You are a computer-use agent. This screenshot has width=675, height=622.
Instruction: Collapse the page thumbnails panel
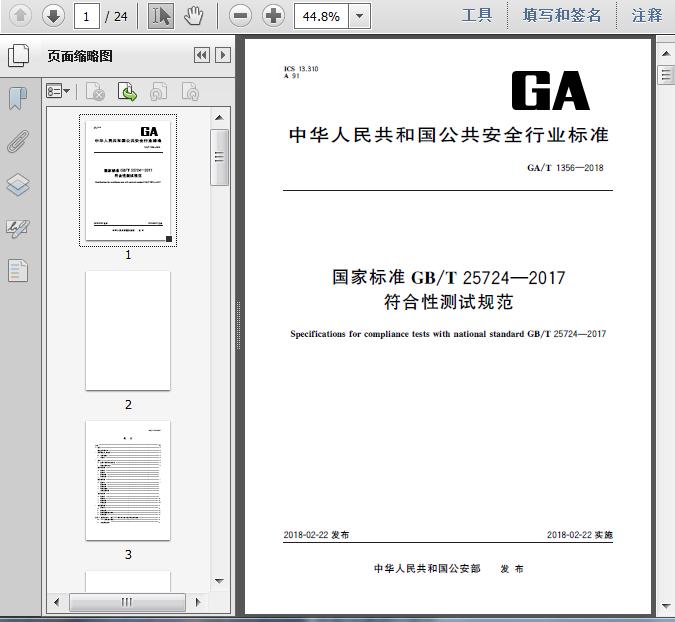[201, 56]
